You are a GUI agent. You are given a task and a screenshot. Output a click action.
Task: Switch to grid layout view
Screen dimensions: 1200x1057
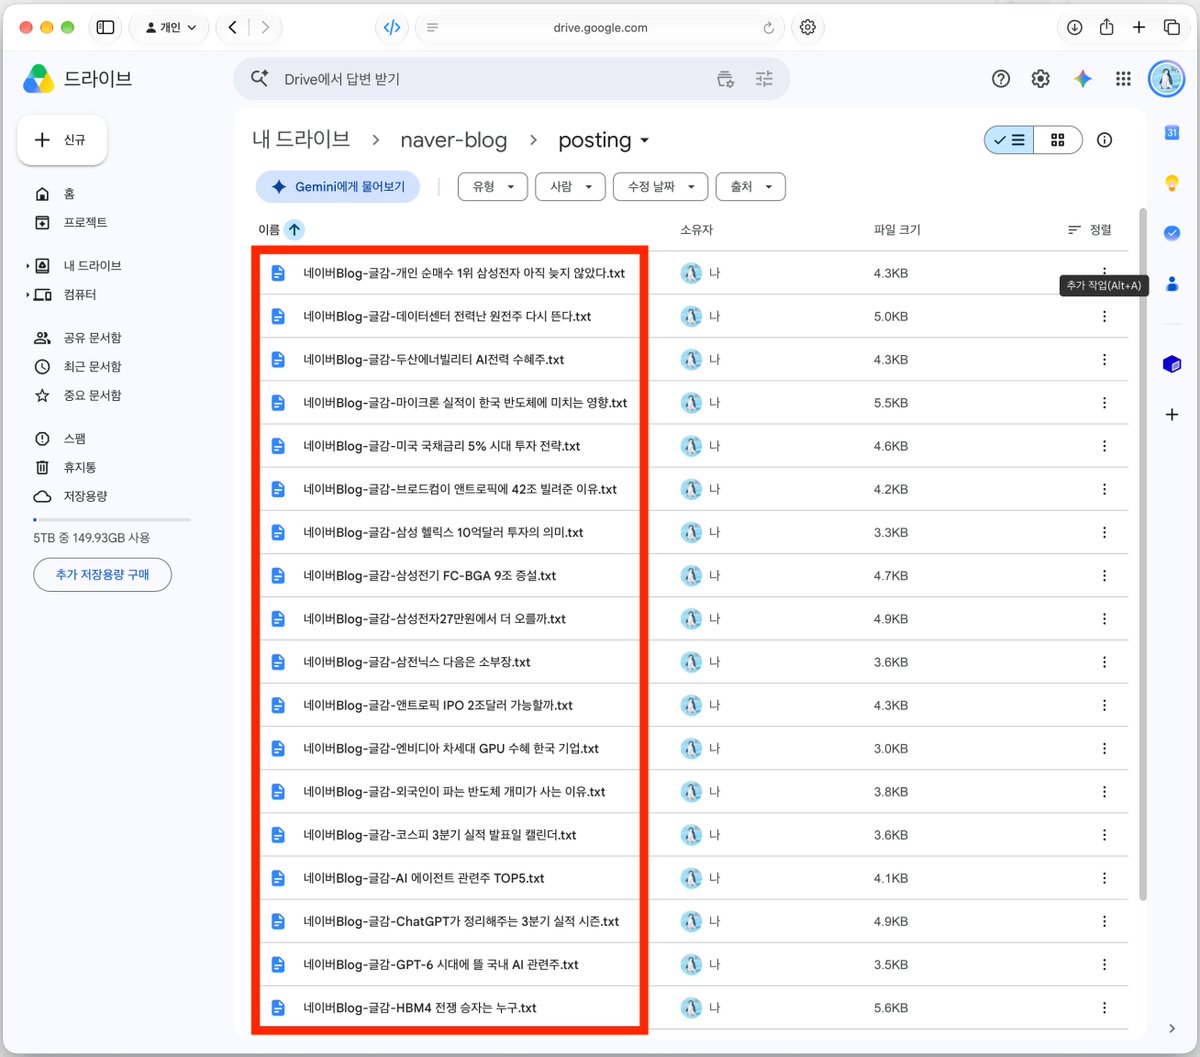(x=1058, y=140)
